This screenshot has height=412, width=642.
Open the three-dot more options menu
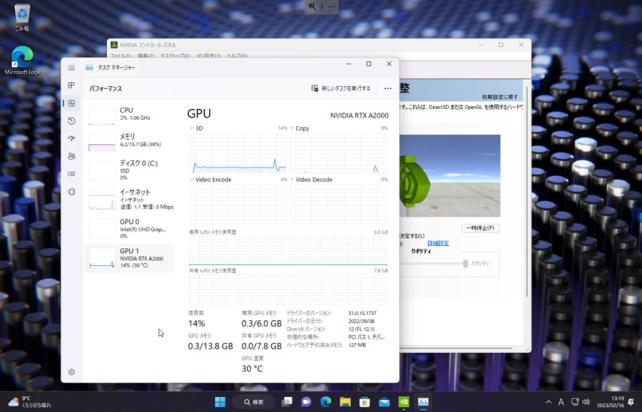click(x=387, y=88)
